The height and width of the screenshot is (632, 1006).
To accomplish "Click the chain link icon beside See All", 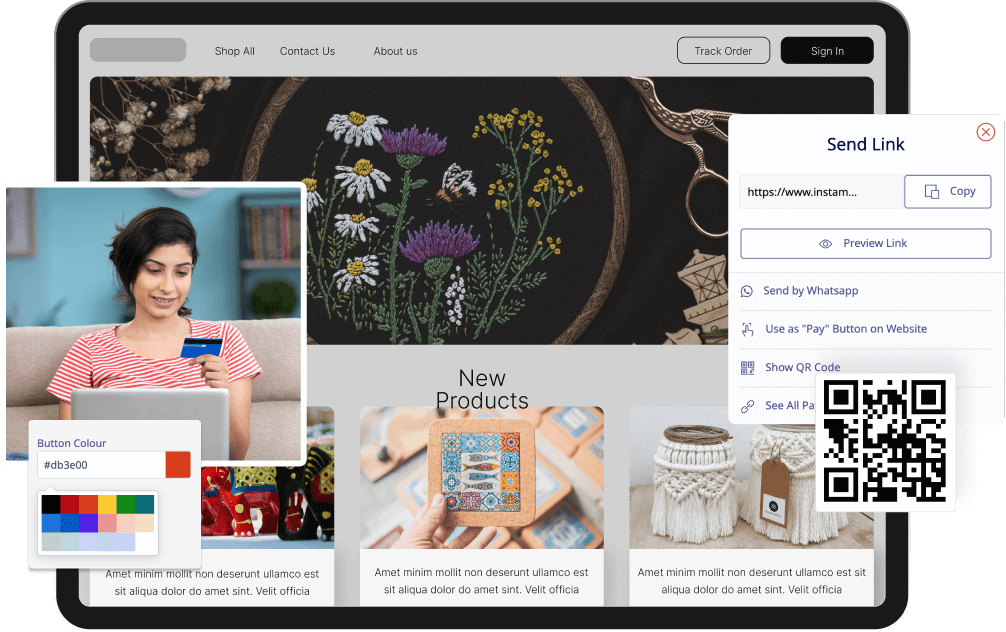I will point(747,406).
